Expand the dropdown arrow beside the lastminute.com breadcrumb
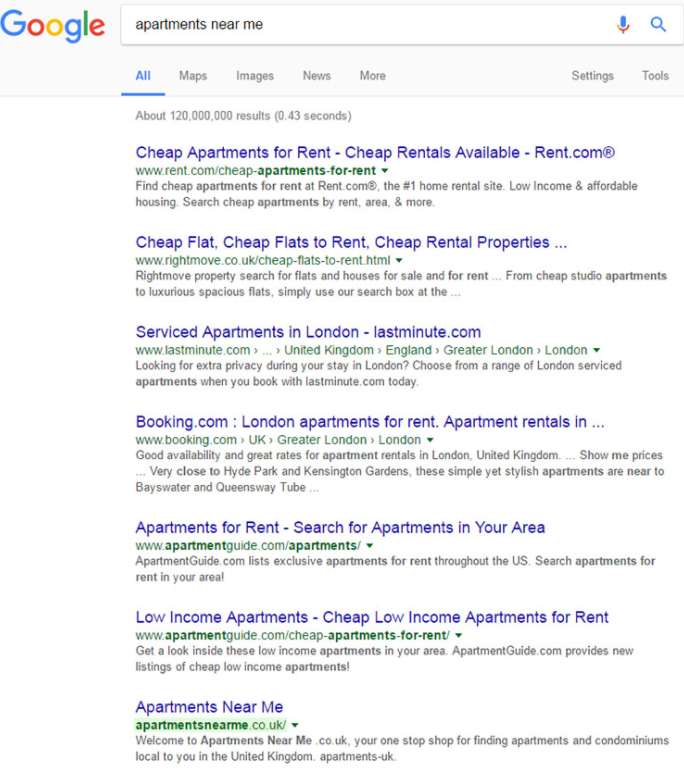The height and width of the screenshot is (770, 684). pos(597,350)
